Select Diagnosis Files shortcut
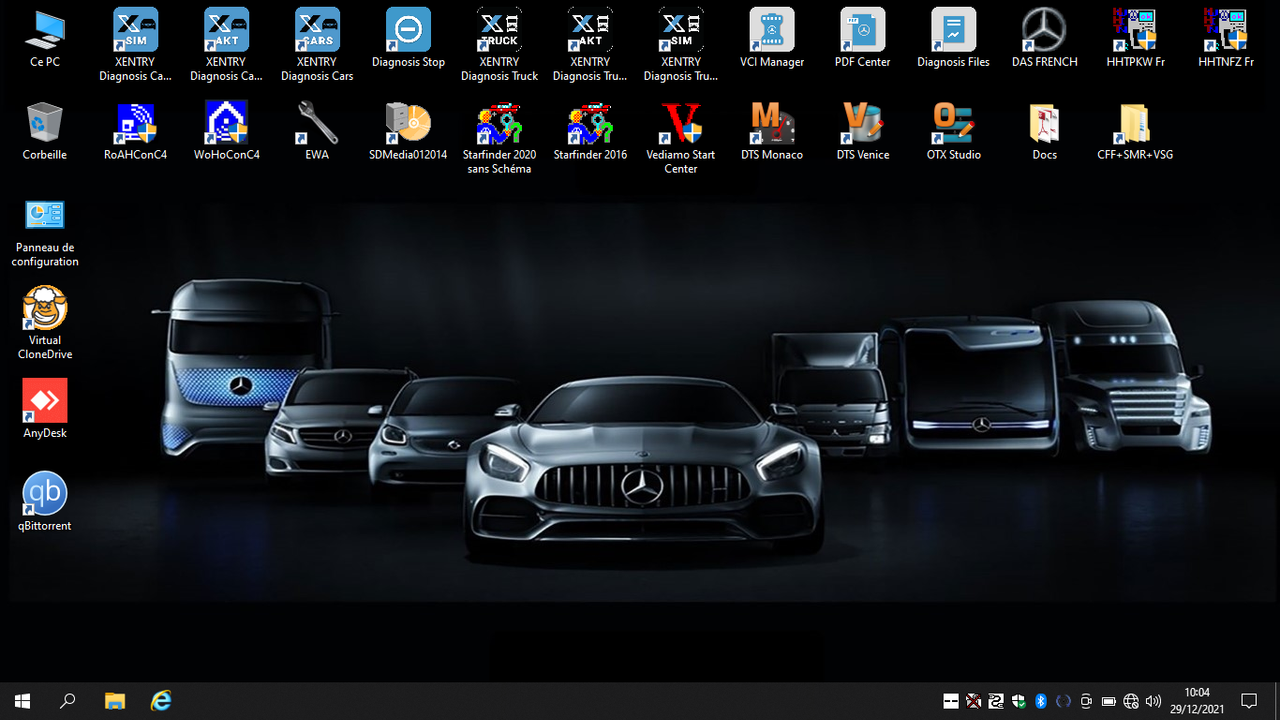 click(954, 39)
